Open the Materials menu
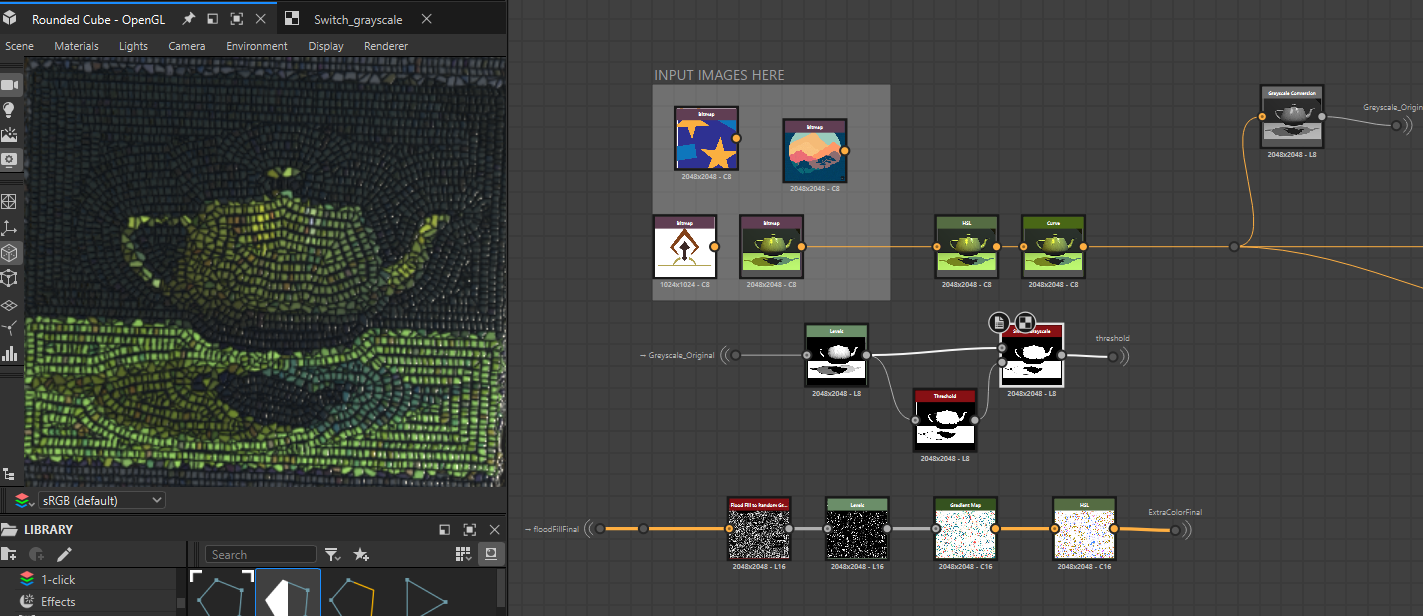The image size is (1423, 616). 76,46
